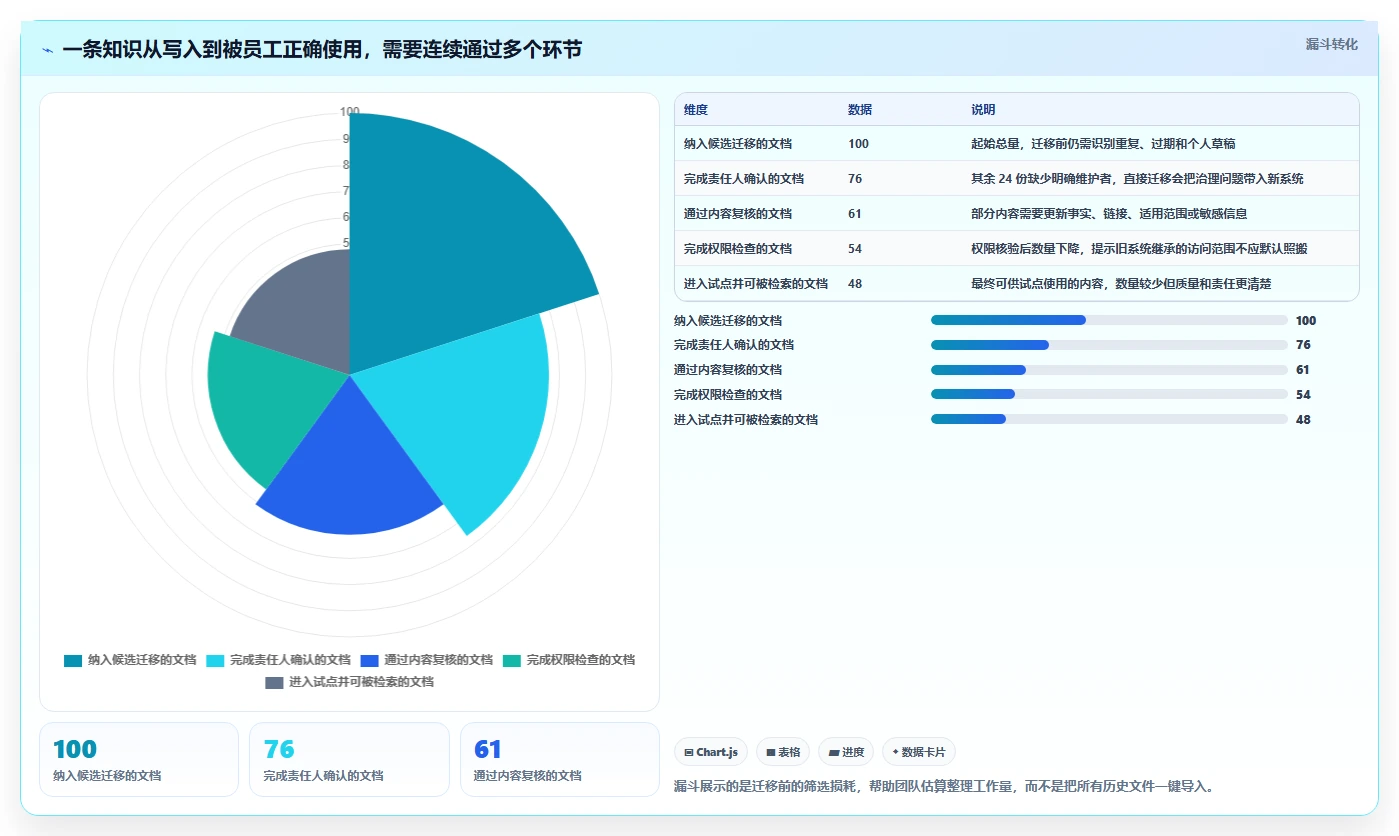Click progress bar for 完成责任人确认的文档
Screen dimensions: 1399x836
tap(1109, 345)
